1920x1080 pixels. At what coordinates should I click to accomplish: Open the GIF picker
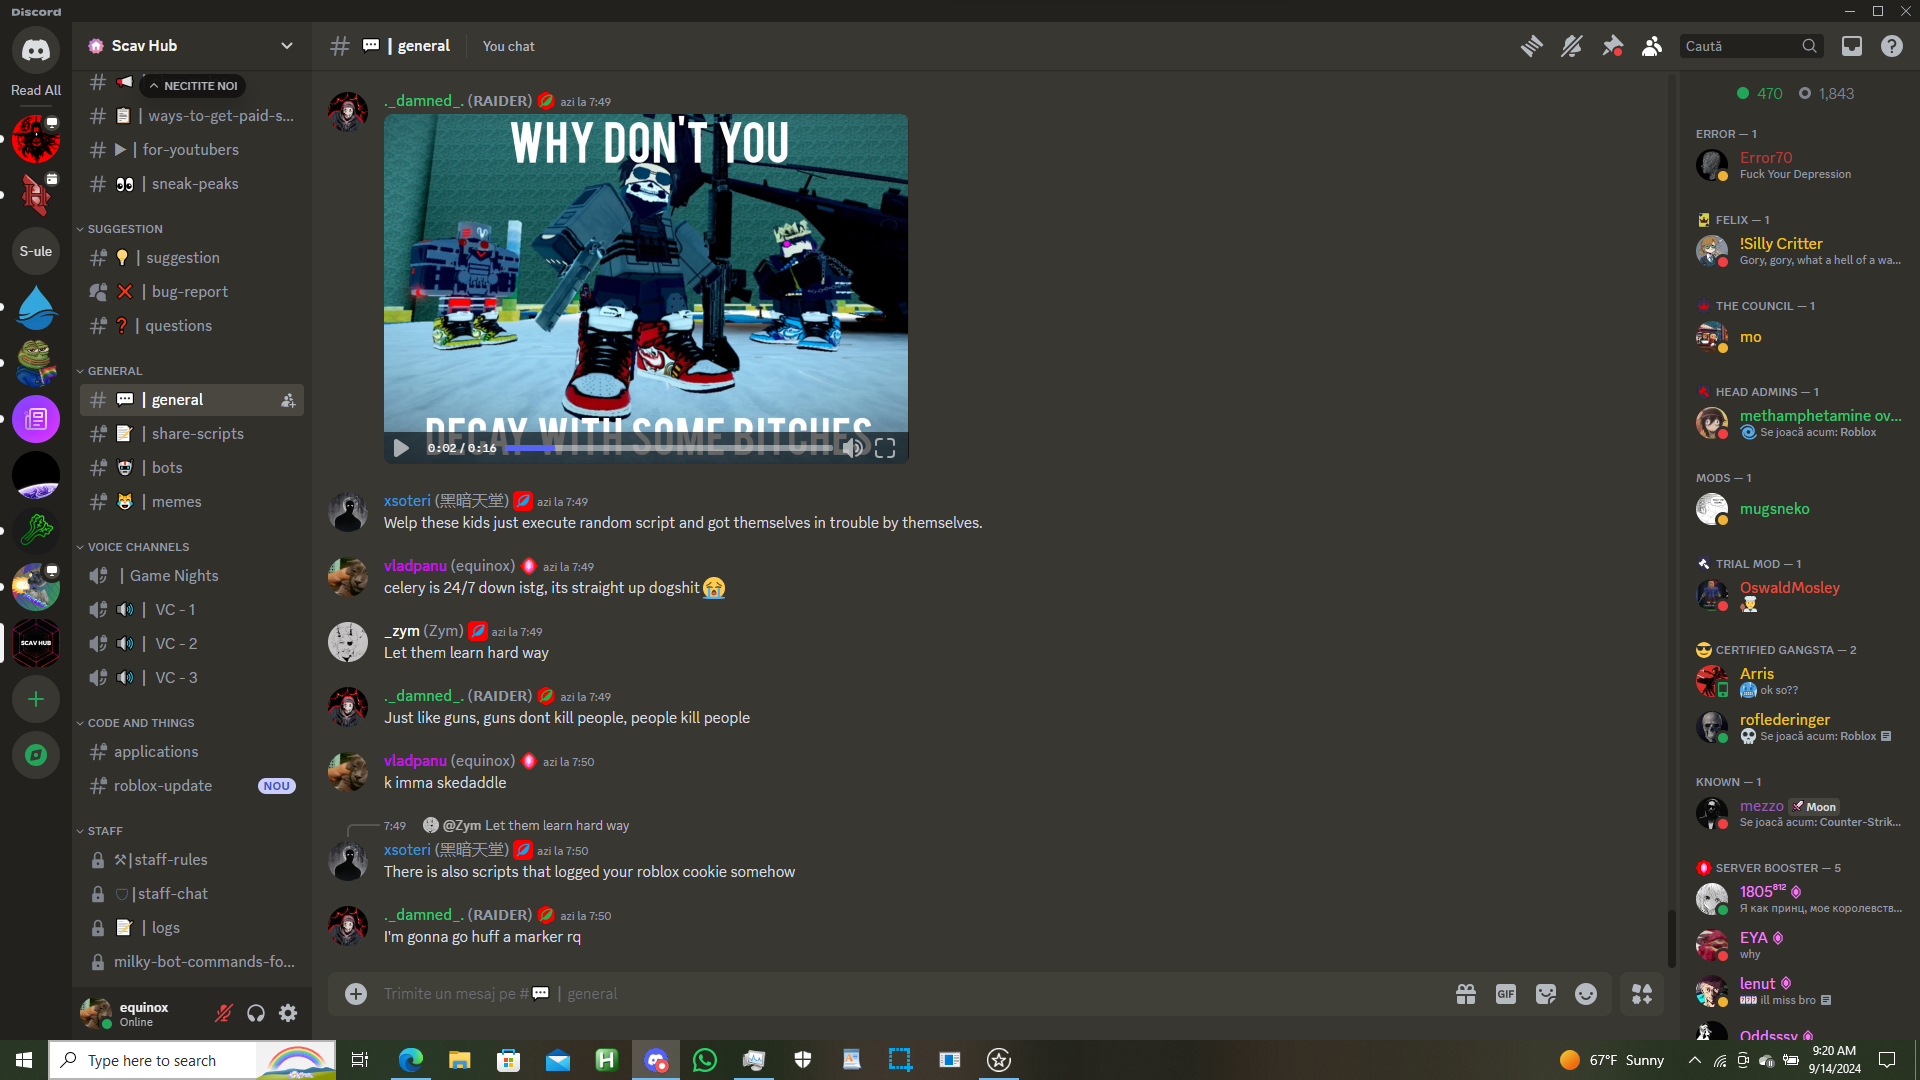[x=1505, y=994]
